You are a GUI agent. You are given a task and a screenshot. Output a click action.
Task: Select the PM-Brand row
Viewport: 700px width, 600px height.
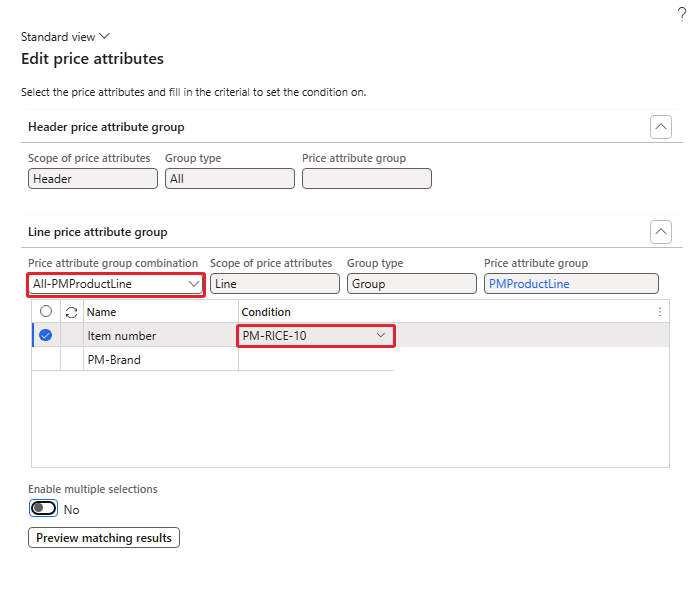[x=212, y=359]
